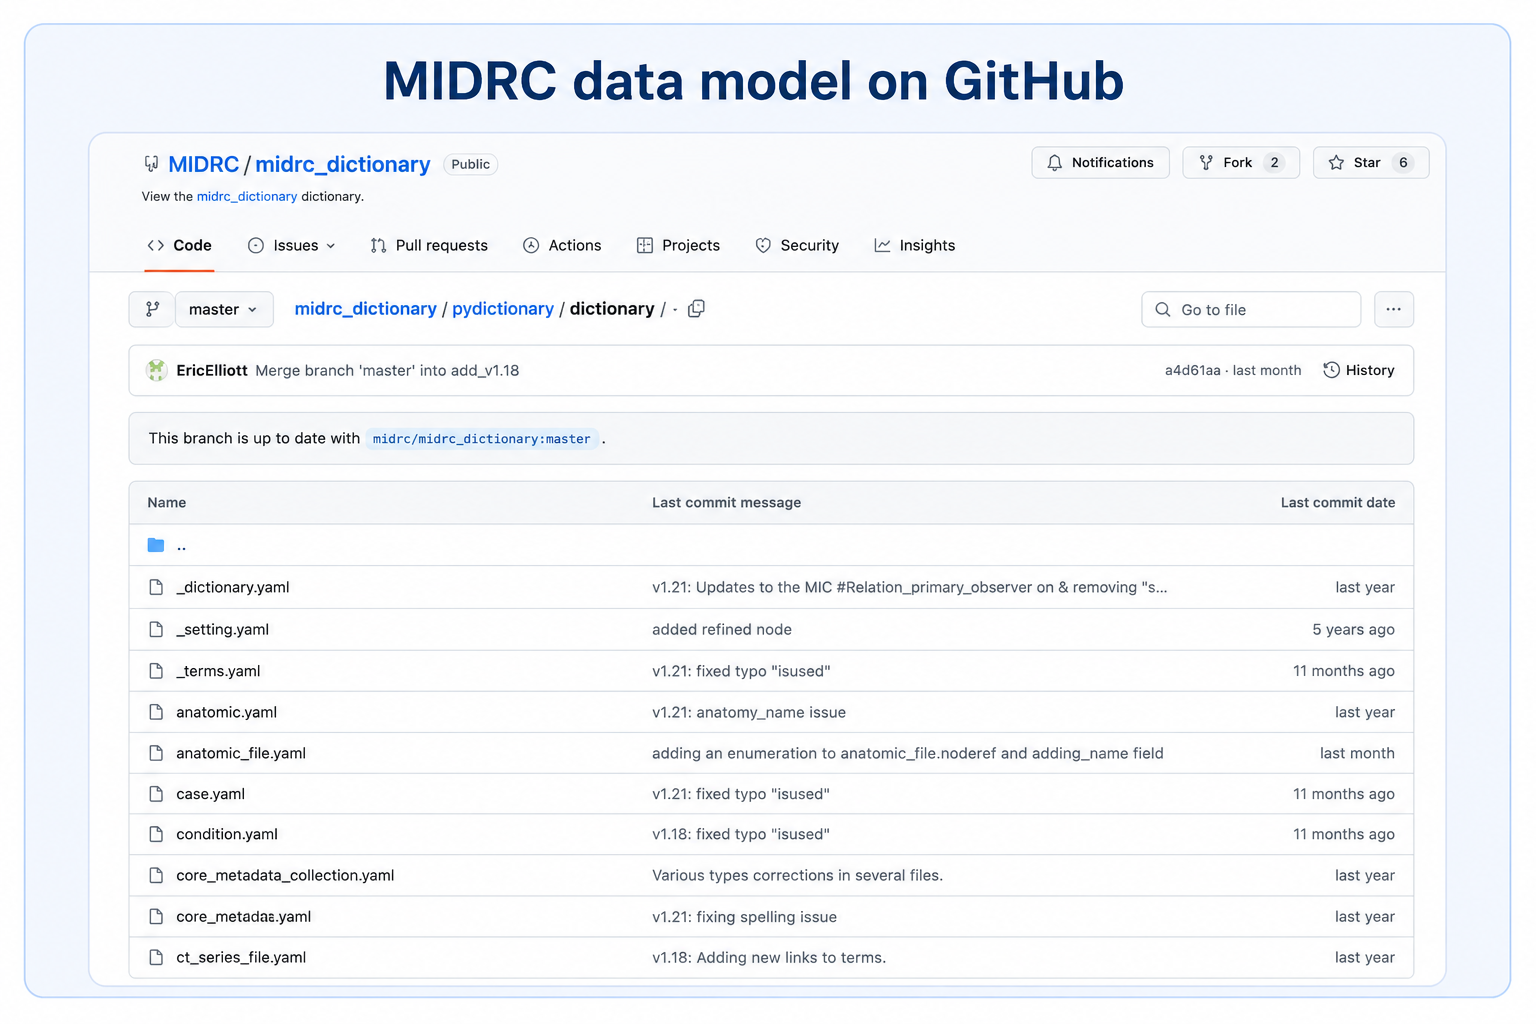Click the file icon for condition.yaml

(156, 834)
